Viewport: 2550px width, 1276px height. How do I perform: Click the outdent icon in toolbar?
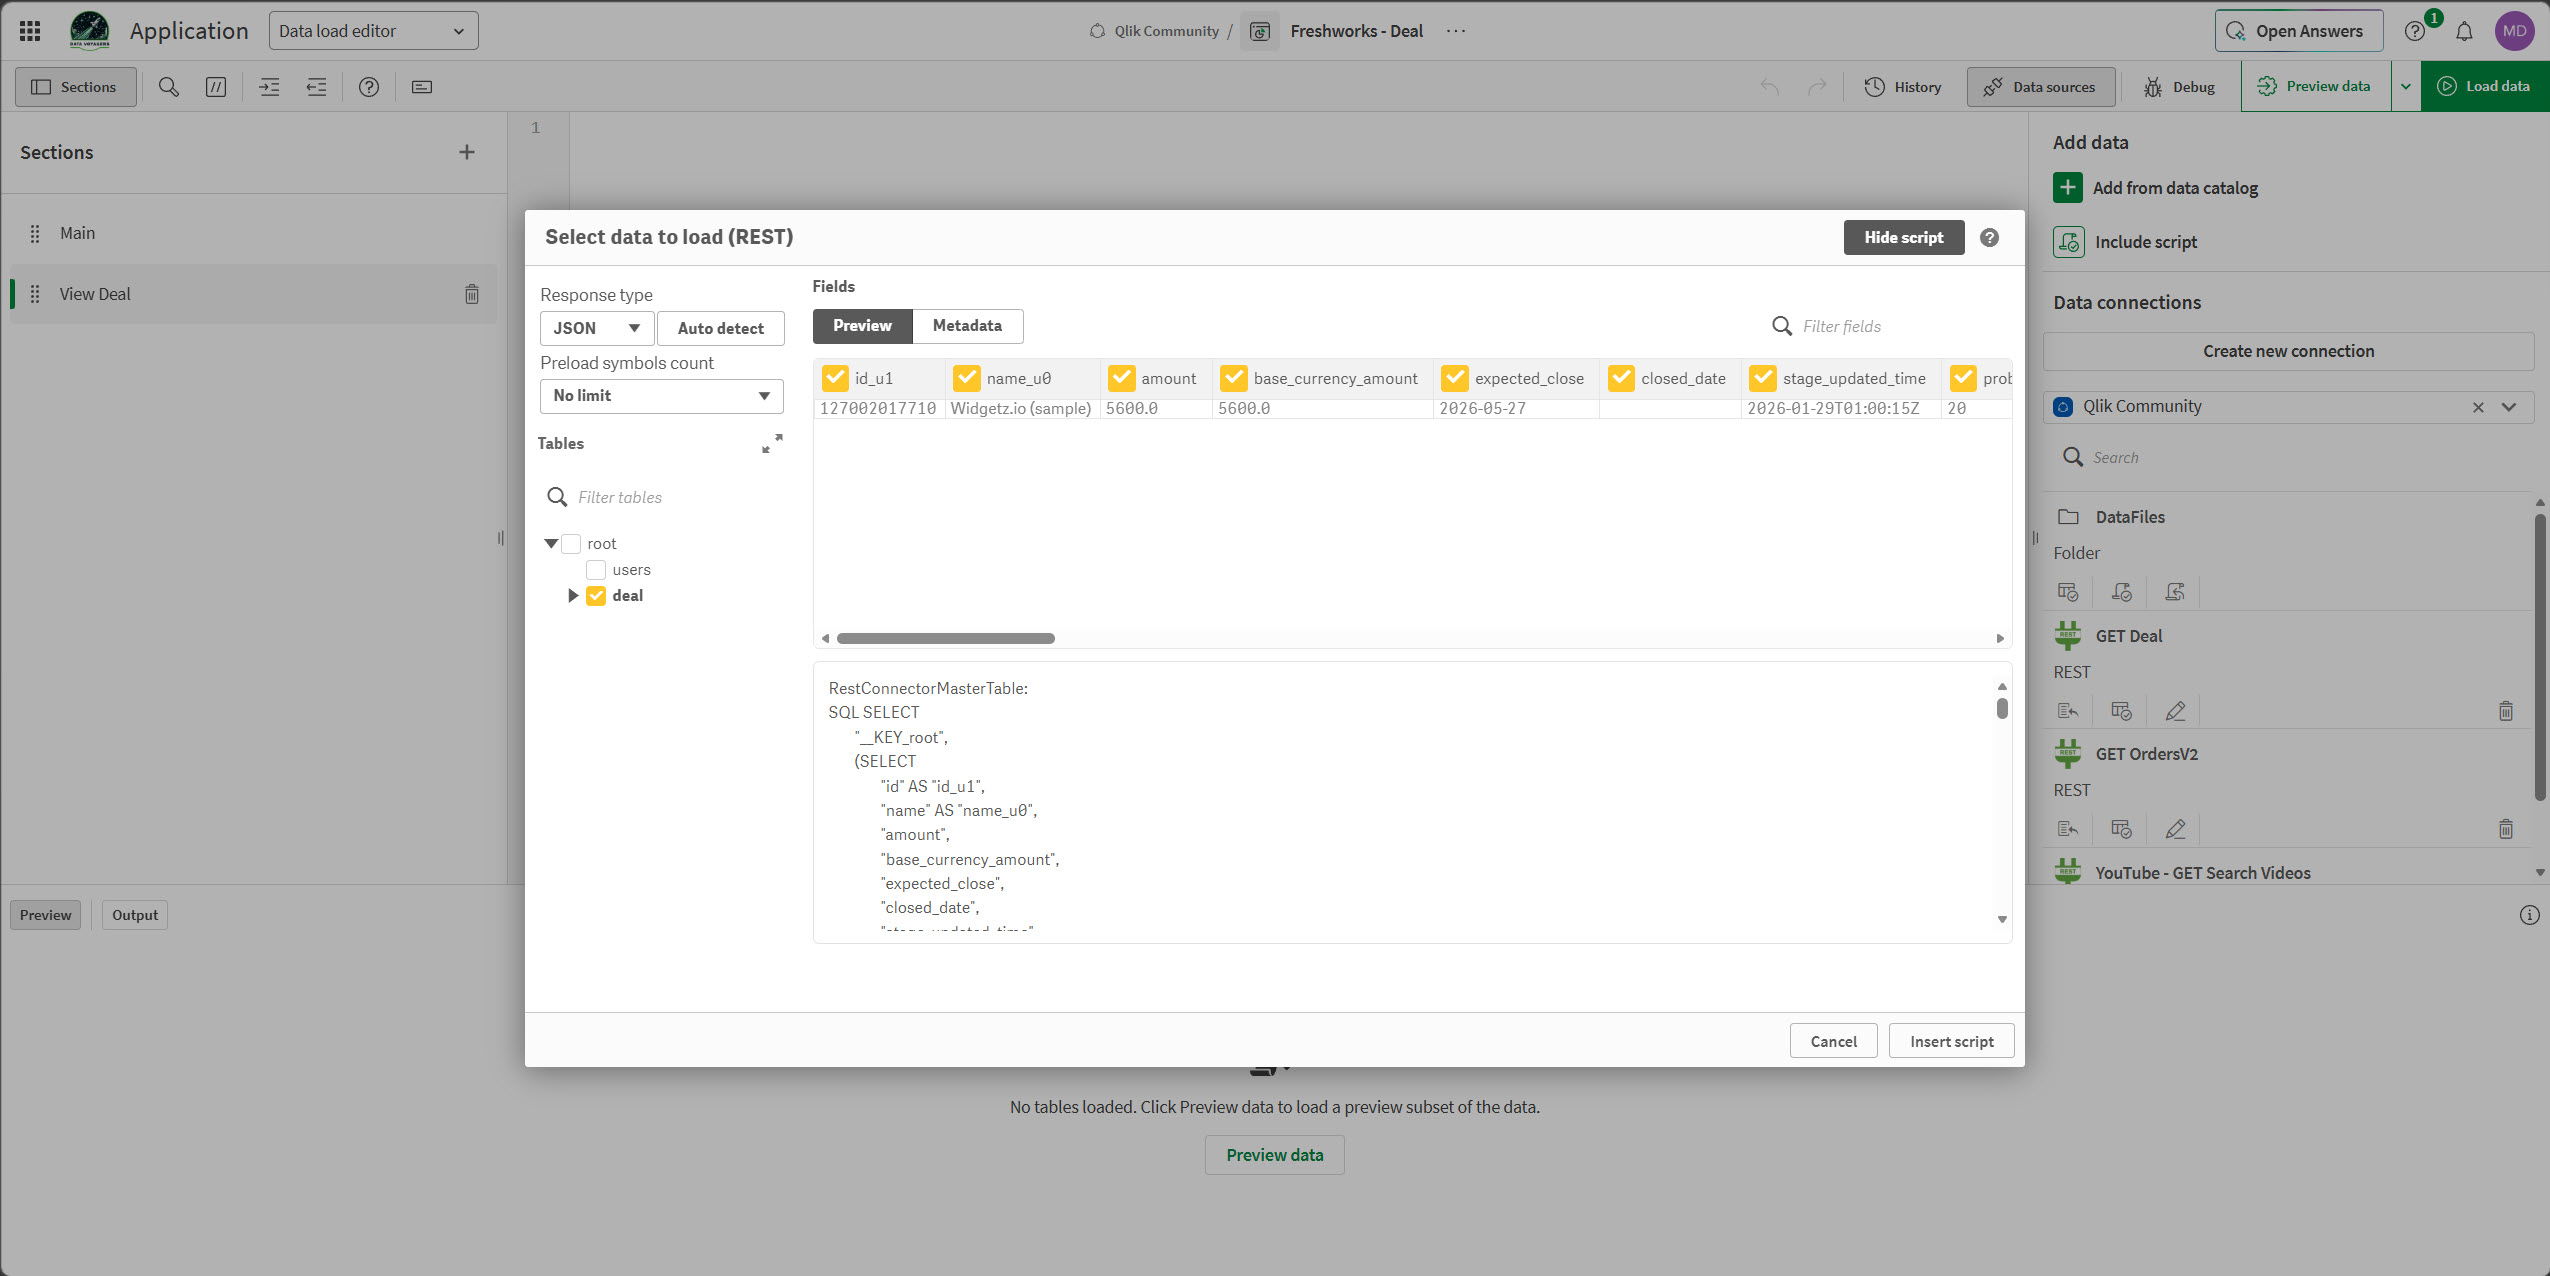click(316, 87)
